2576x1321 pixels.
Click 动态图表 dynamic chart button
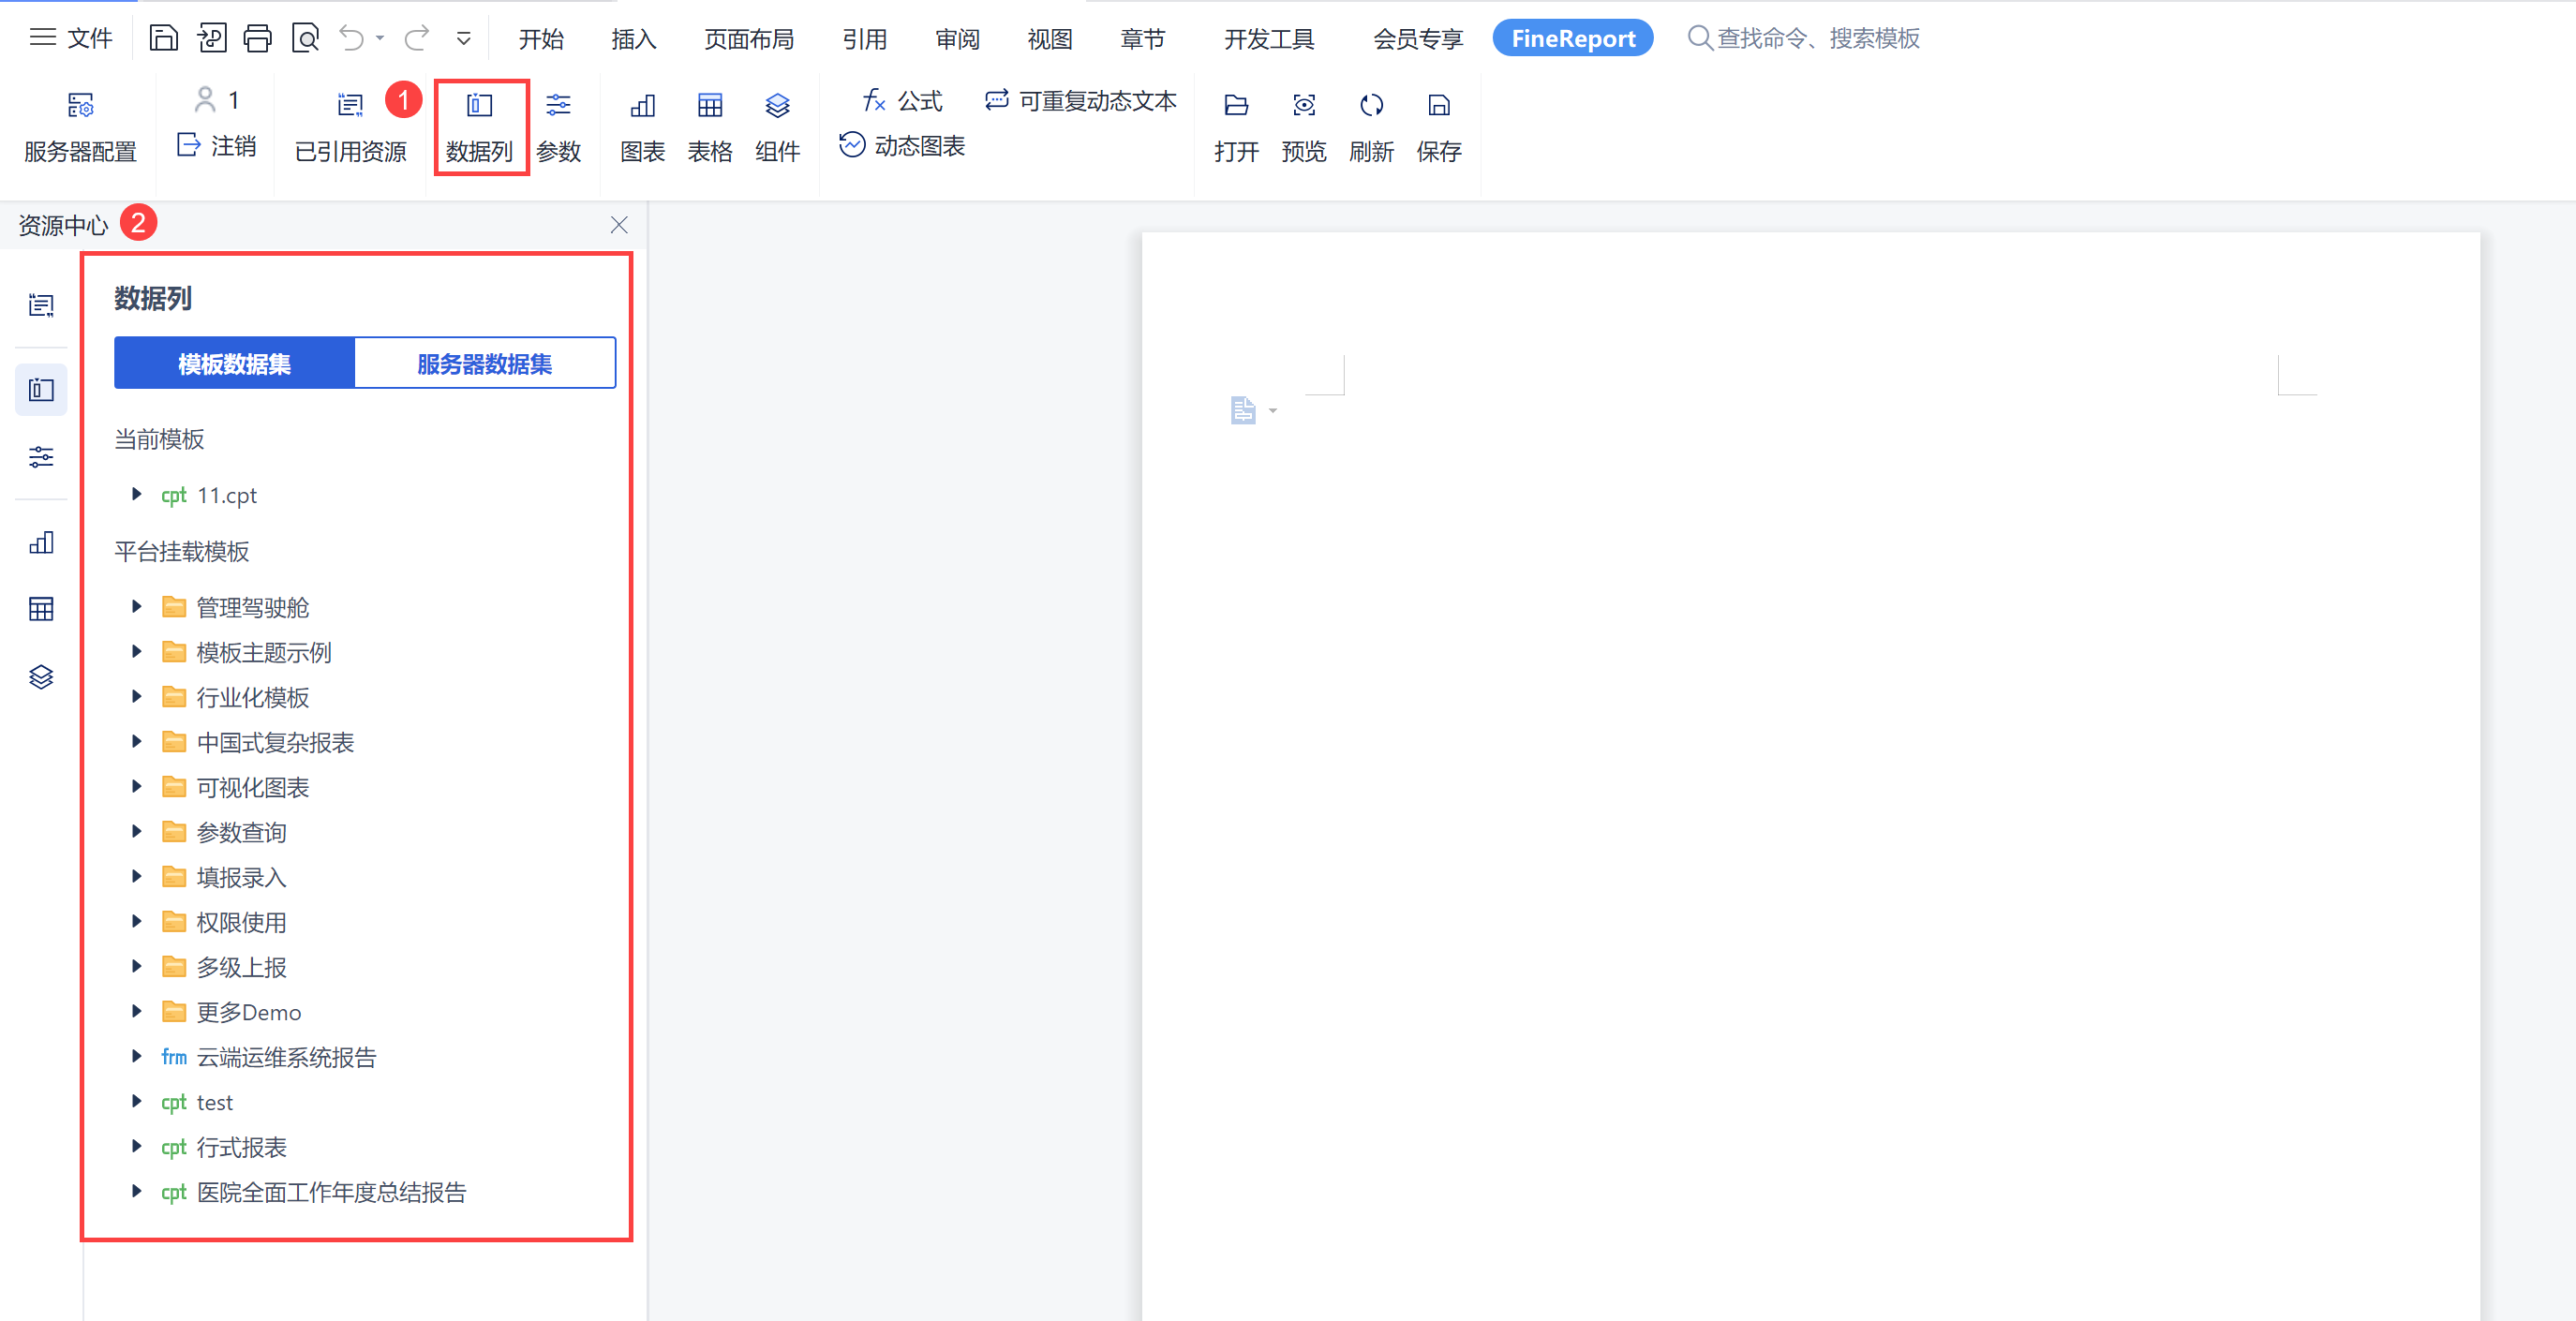[902, 146]
